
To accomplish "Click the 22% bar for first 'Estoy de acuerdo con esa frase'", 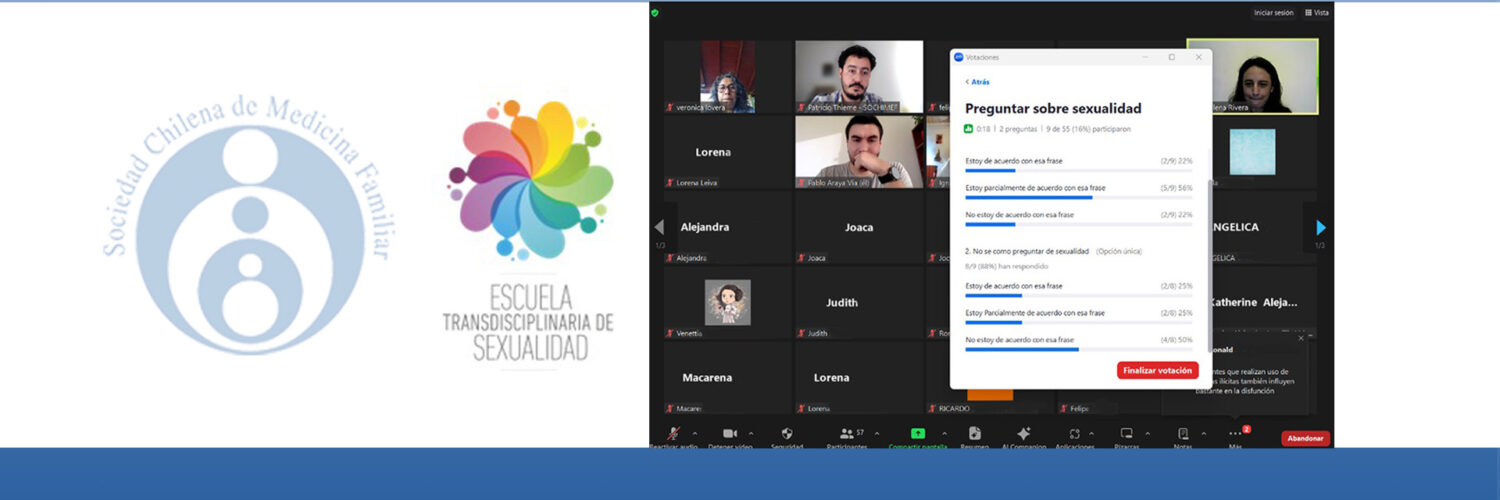I will 1078,171.
